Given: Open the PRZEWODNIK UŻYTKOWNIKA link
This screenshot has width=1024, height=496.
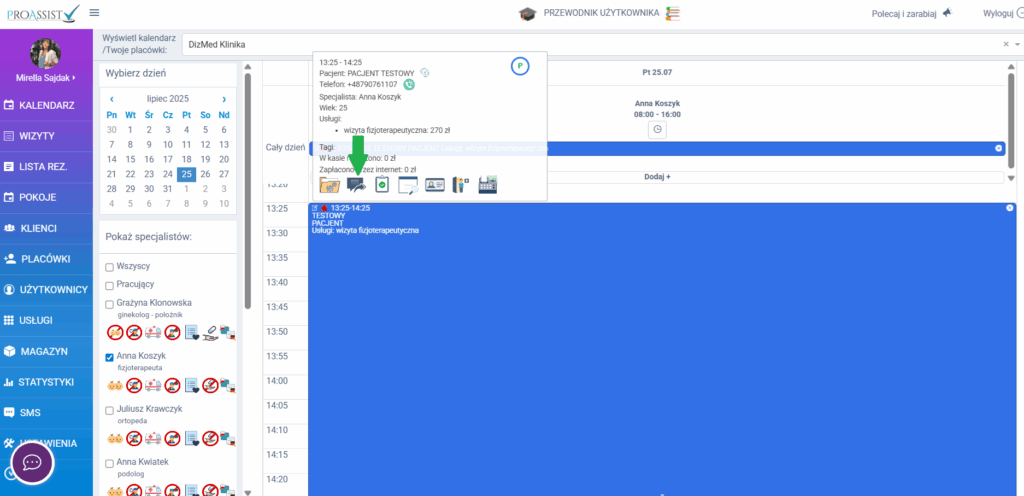Looking at the screenshot, I should pyautogui.click(x=600, y=13).
